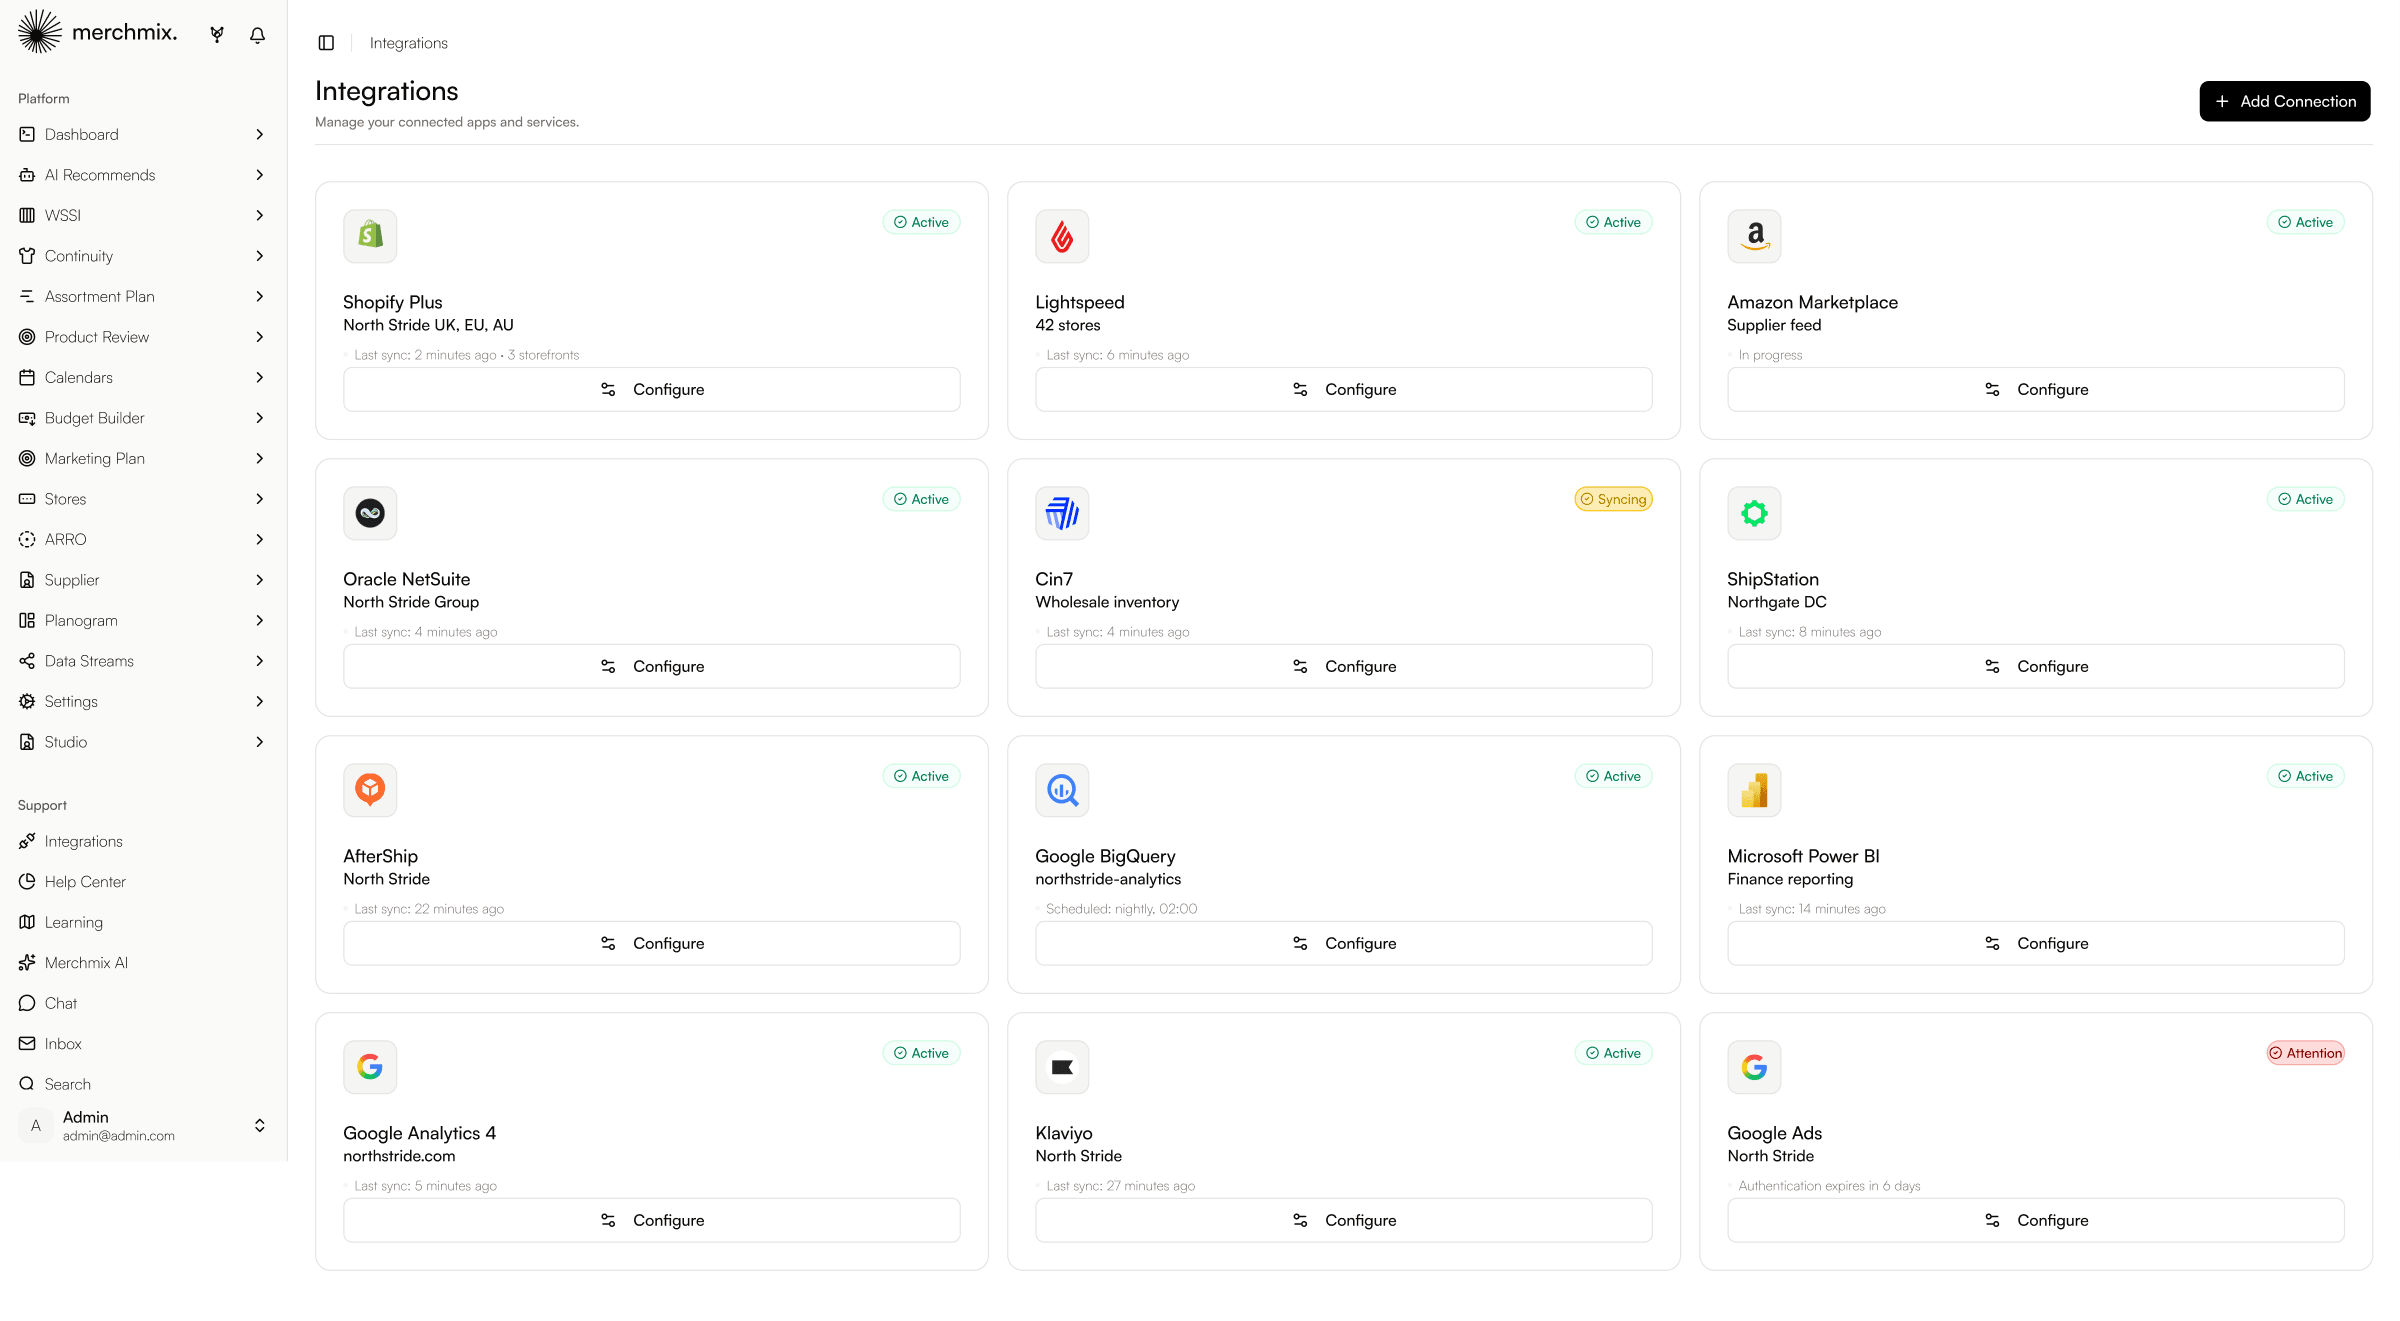Configure the Klaviyo integration
The image size is (2400, 1321).
(1343, 1220)
